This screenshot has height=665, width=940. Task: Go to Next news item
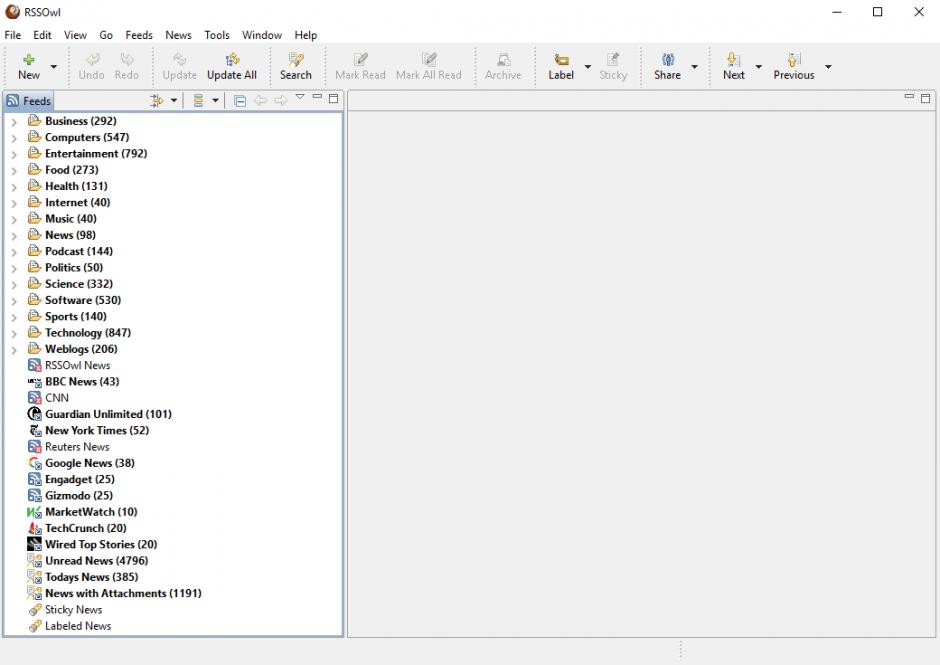tap(734, 67)
